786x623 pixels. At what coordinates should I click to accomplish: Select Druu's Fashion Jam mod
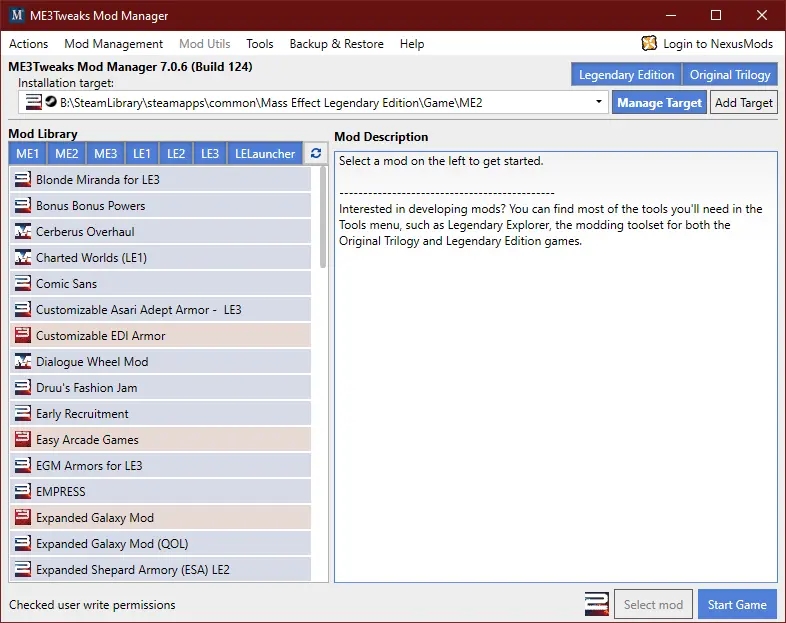160,387
